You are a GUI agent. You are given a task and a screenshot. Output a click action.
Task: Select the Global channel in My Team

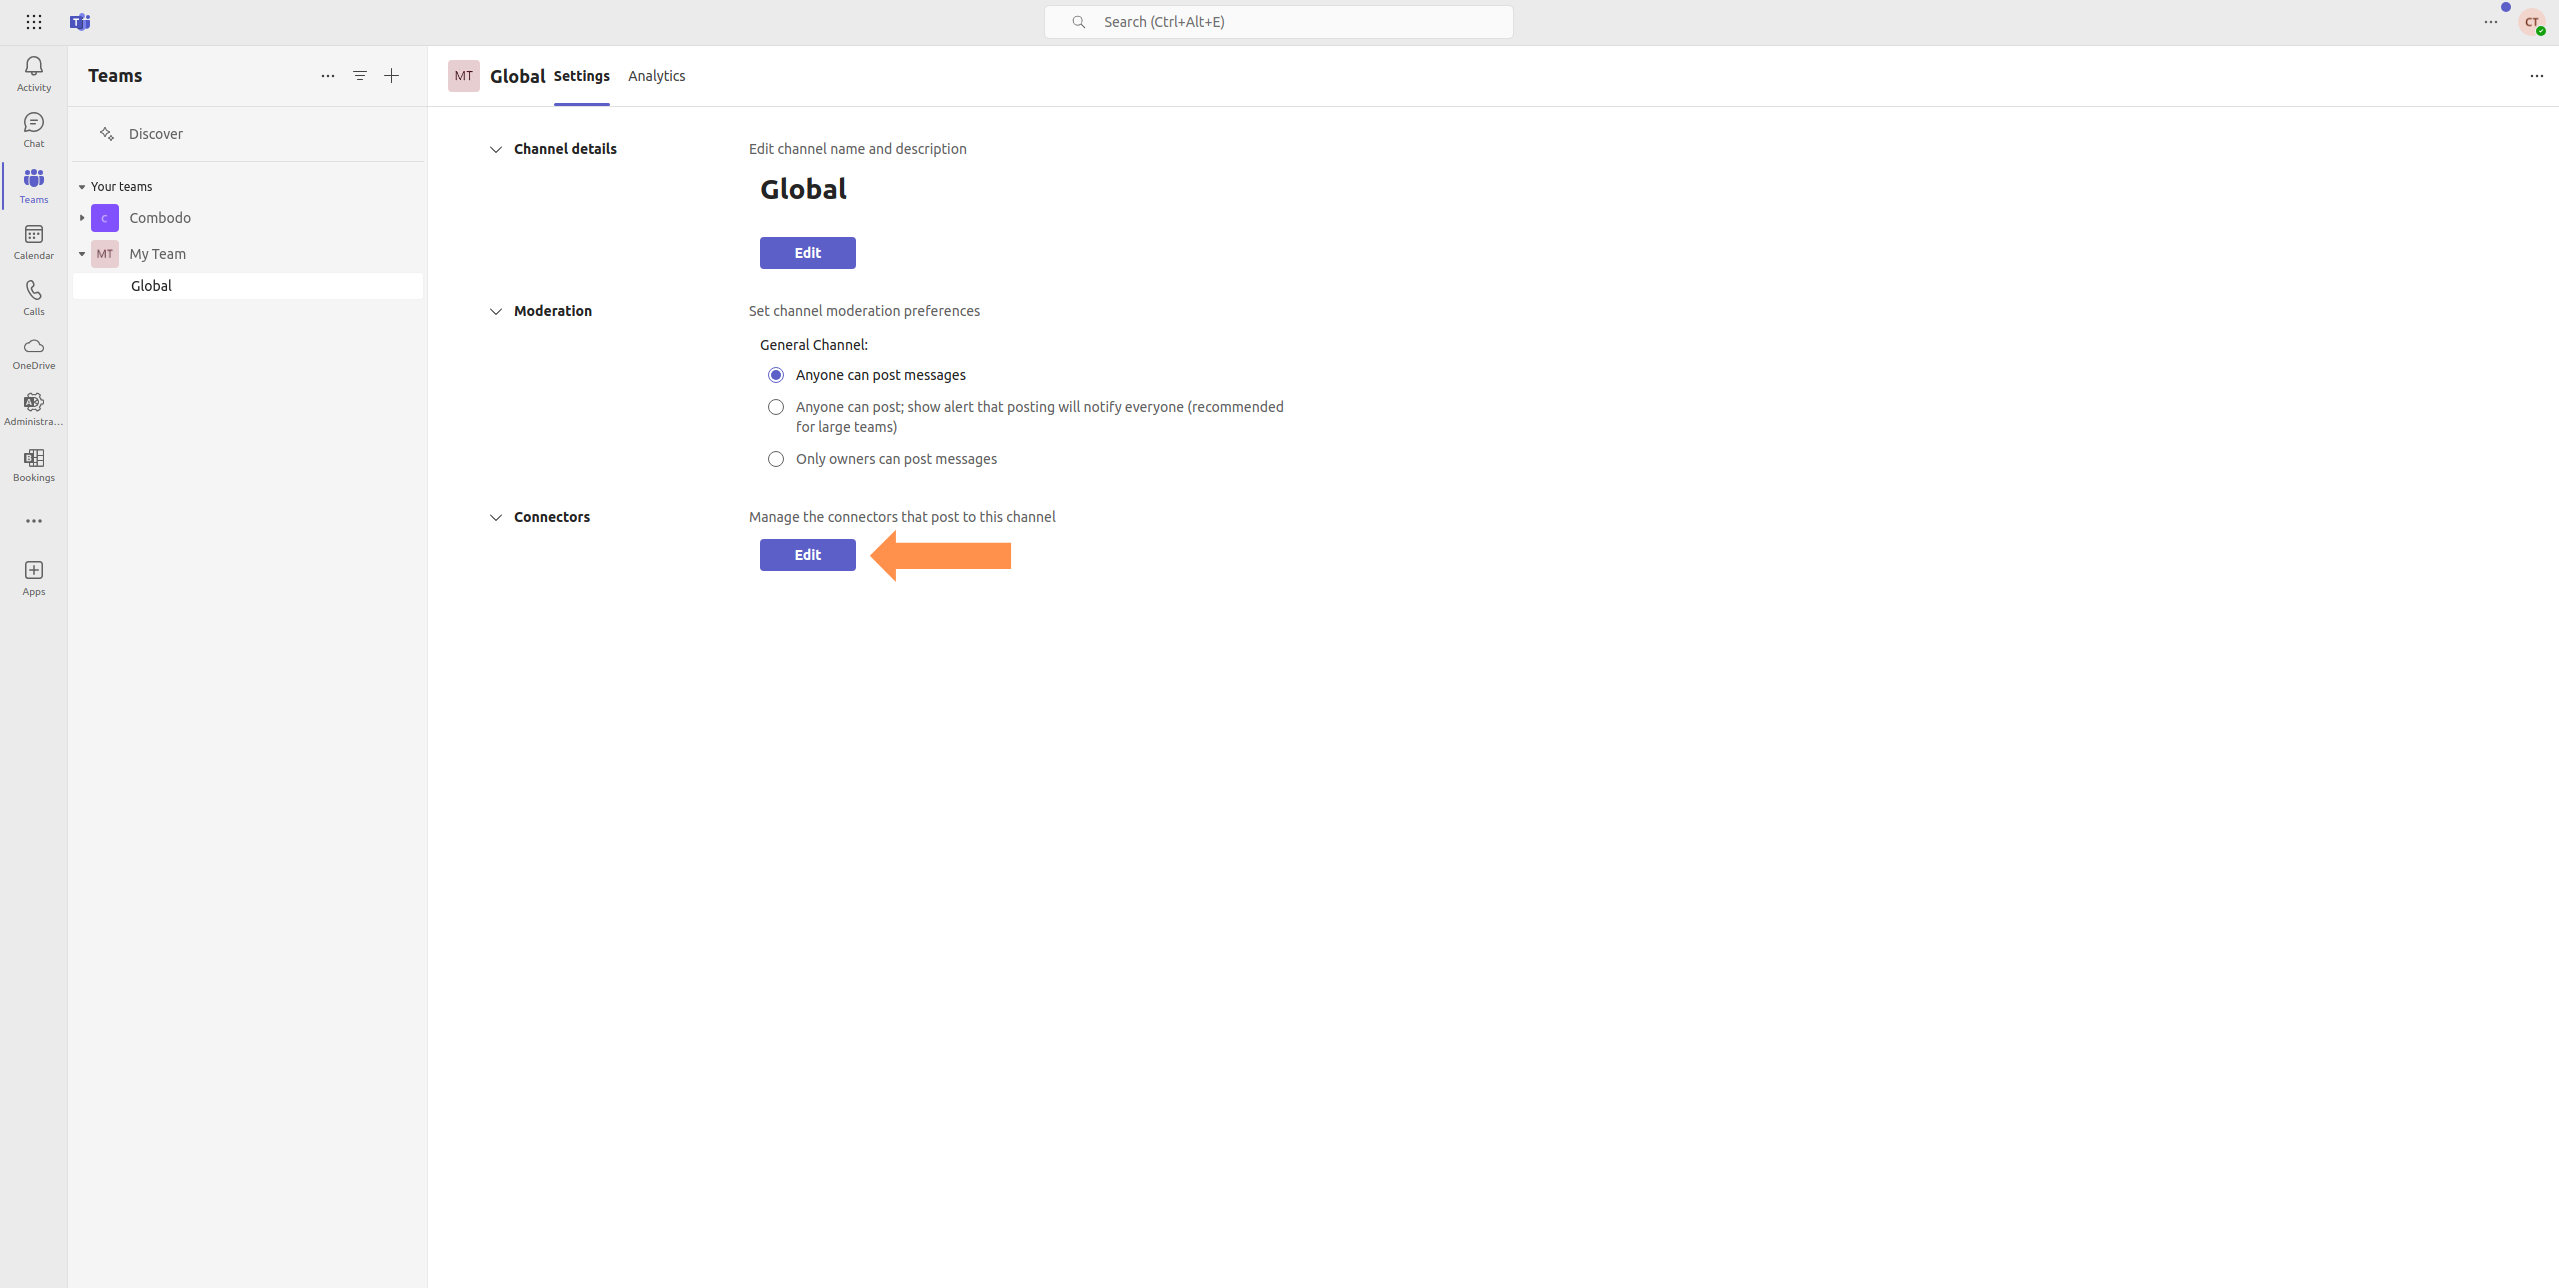point(151,286)
